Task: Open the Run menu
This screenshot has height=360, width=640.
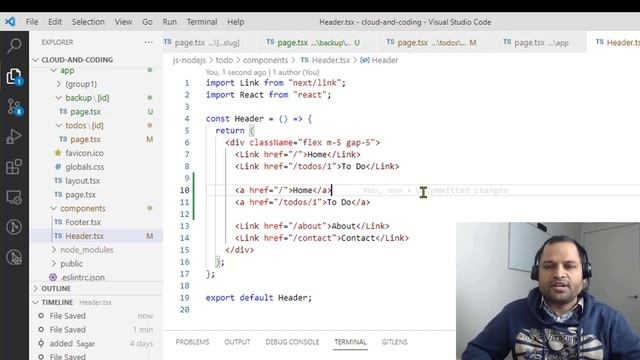Action: [170, 22]
